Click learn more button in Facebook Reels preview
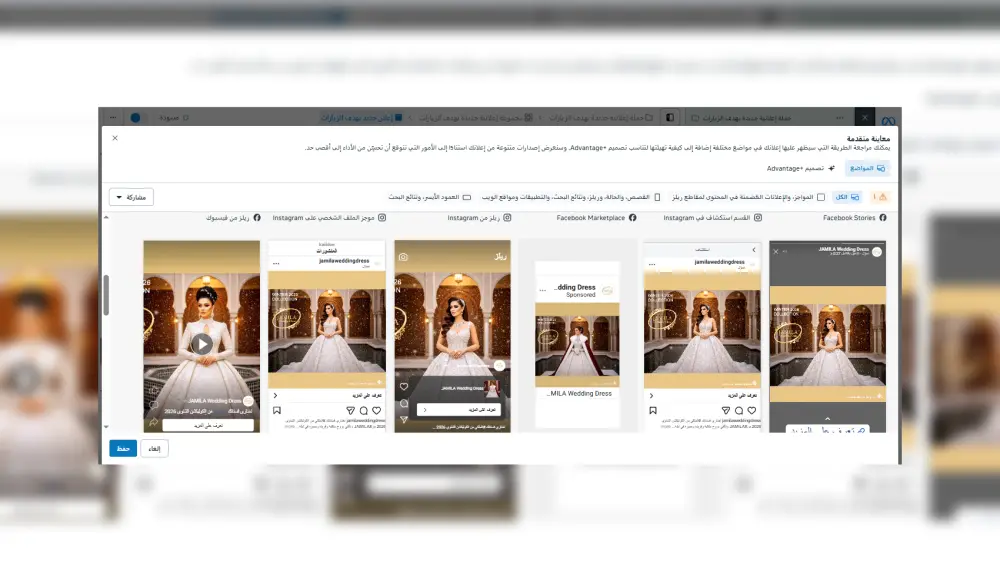 pos(208,425)
